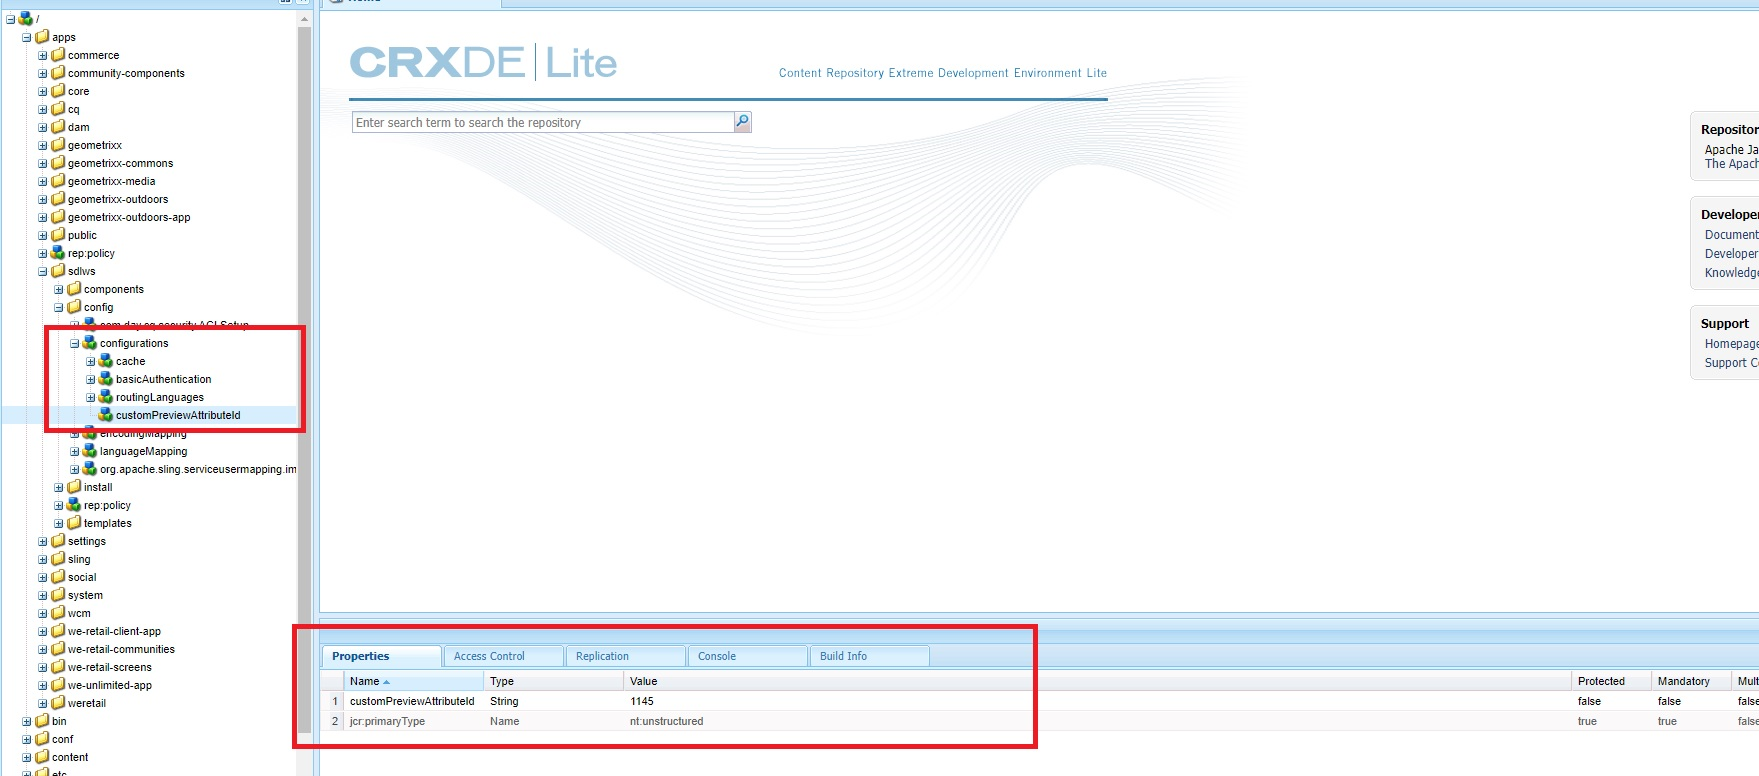Screen dimensions: 1759x776
Task: Click the Type column header
Action: point(554,681)
